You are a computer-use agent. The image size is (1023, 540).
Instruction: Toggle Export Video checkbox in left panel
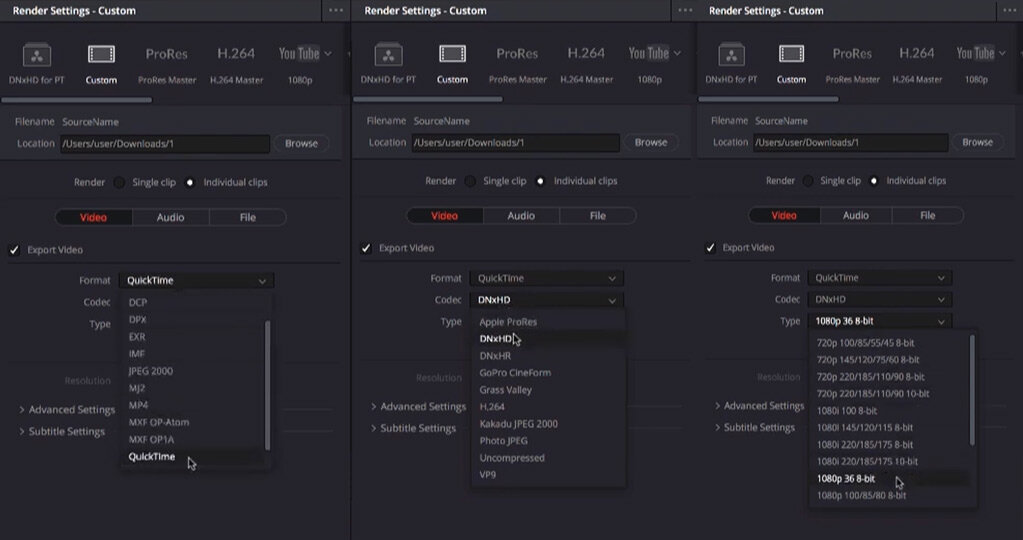click(14, 250)
